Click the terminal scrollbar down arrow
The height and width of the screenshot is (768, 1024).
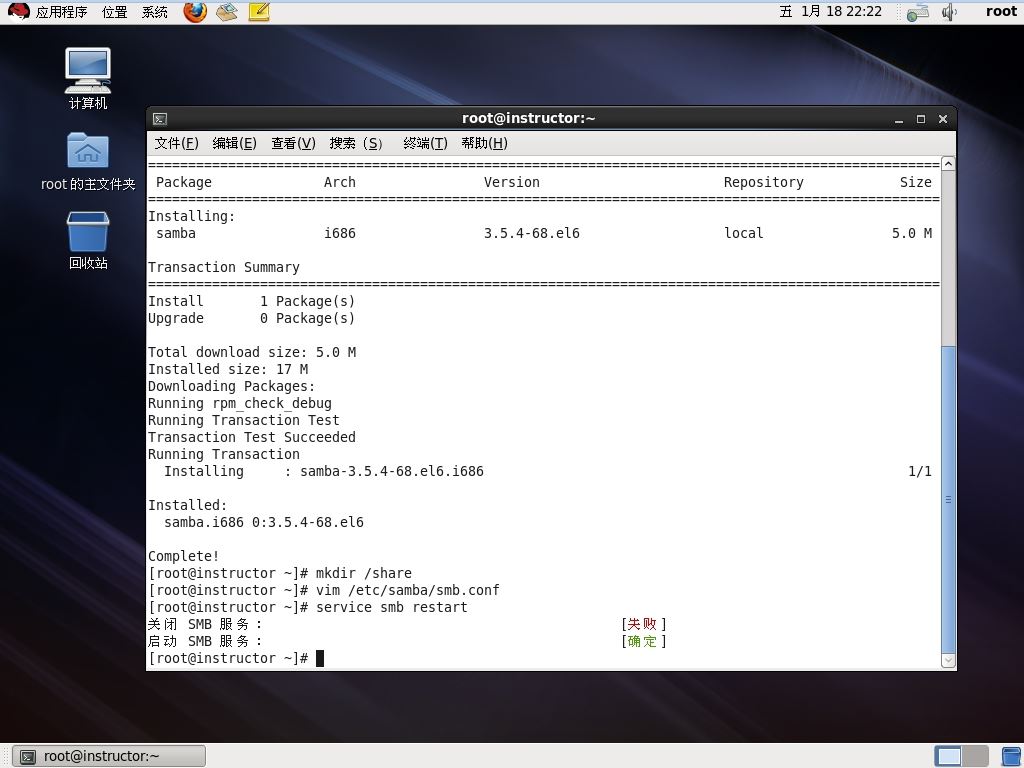948,661
